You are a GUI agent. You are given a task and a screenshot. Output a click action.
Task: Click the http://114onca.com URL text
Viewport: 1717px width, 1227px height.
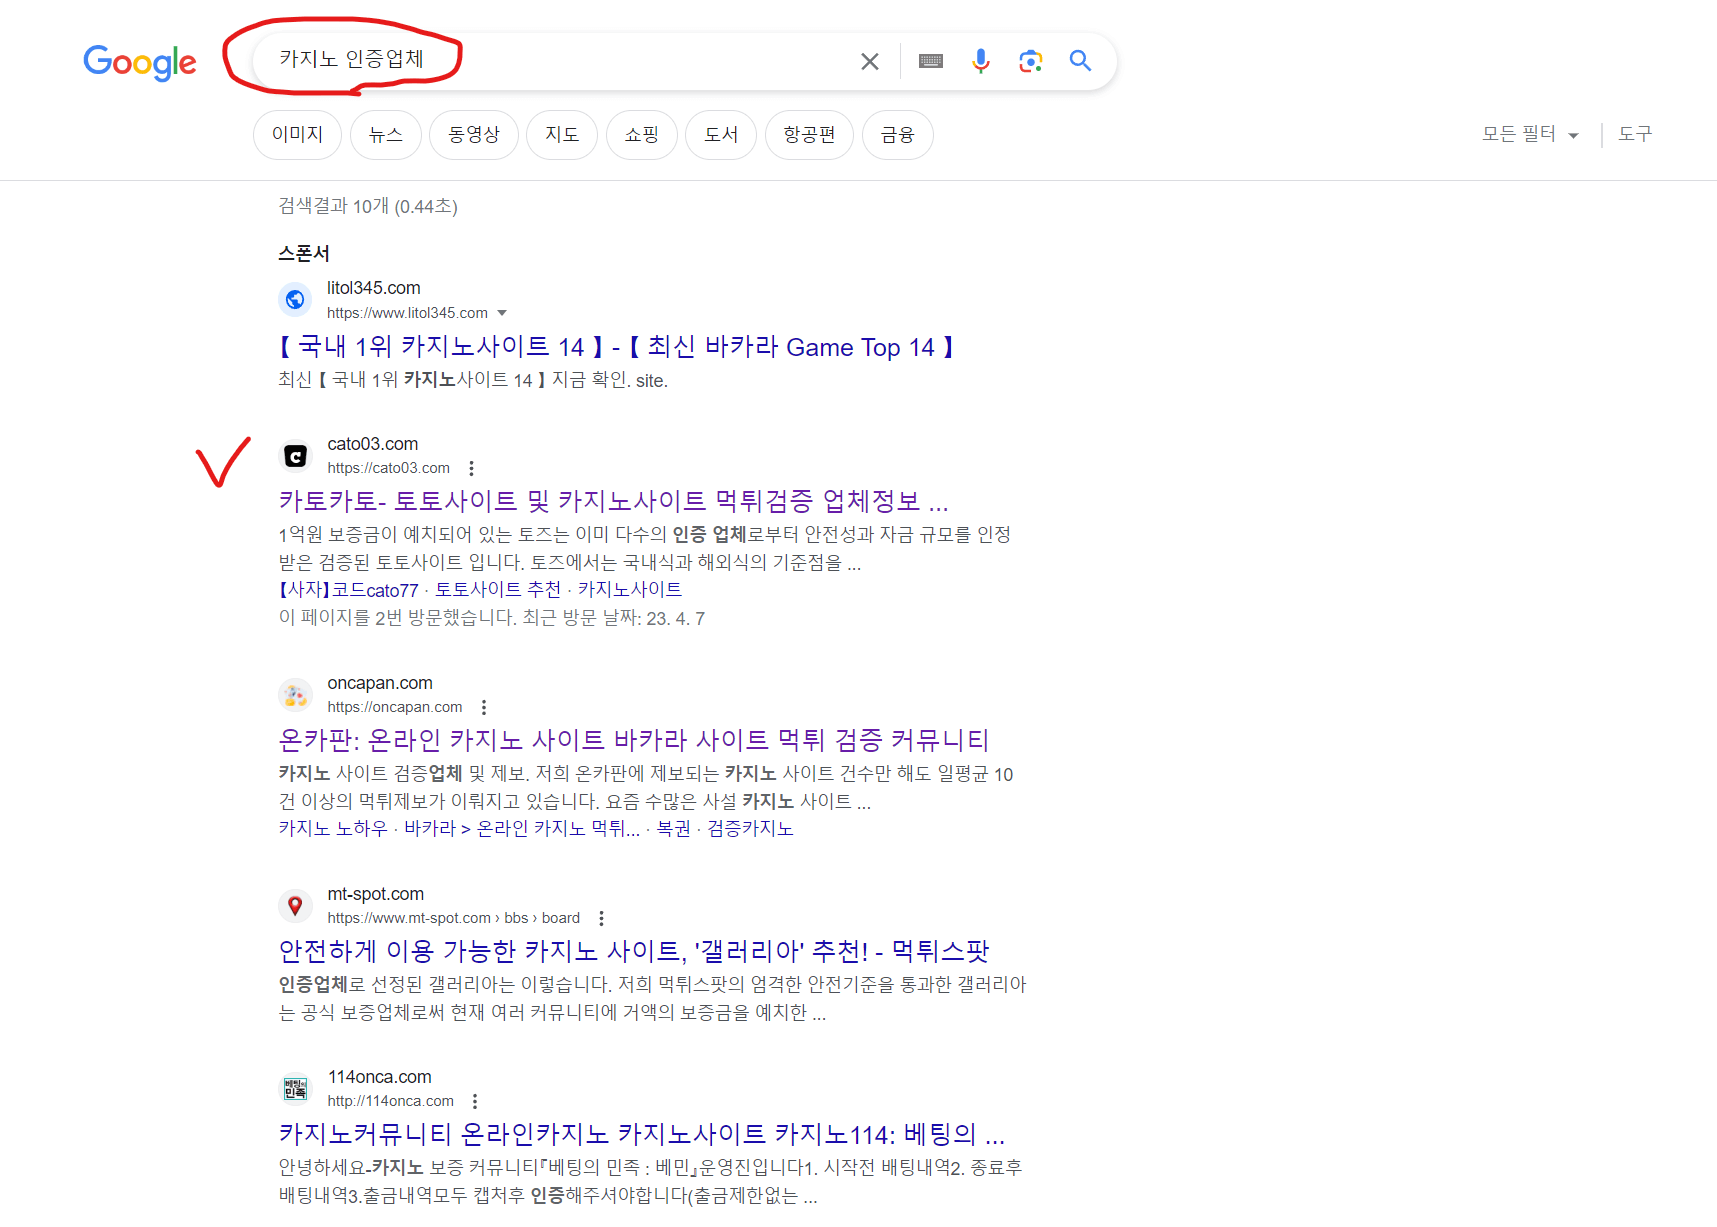click(391, 1101)
